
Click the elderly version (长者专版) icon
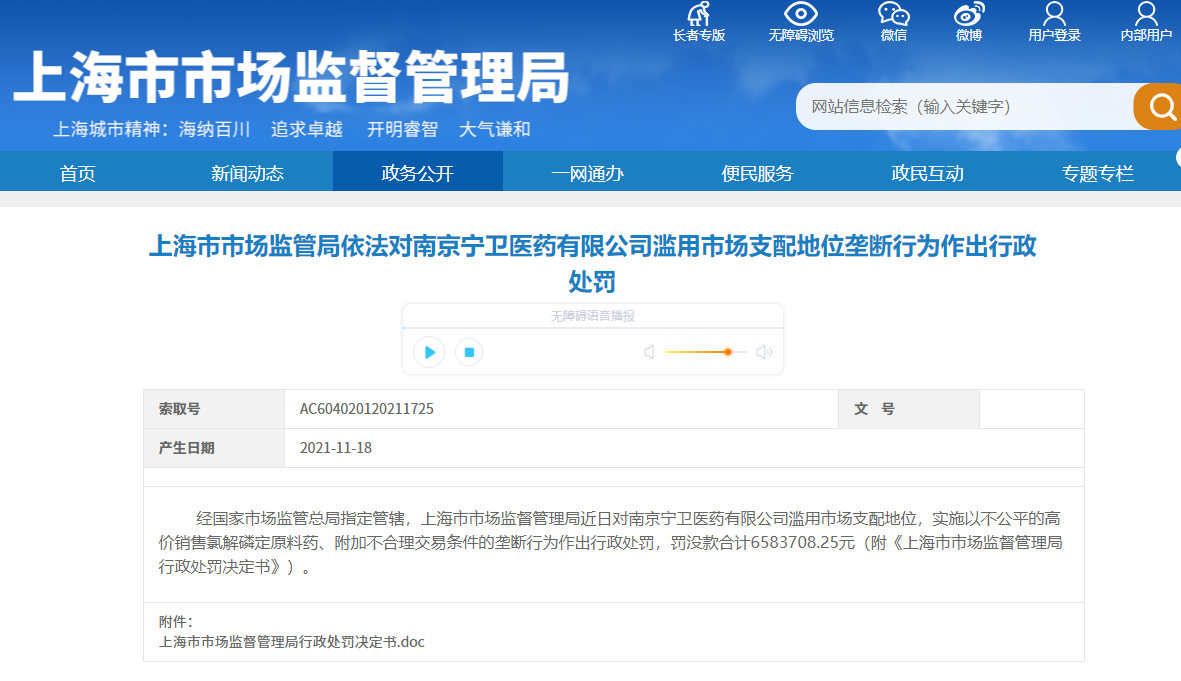click(698, 15)
